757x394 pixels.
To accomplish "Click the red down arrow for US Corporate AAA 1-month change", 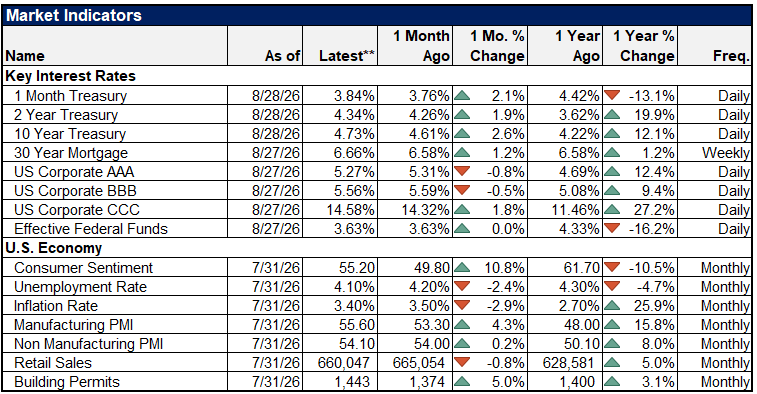I will pos(462,171).
